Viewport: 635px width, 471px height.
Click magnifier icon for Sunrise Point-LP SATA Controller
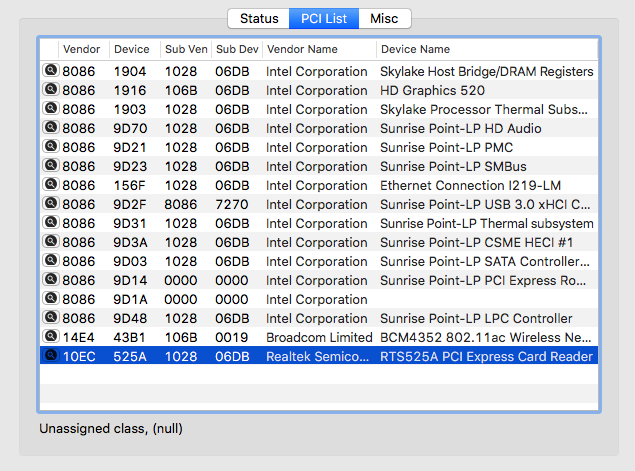[x=50, y=261]
